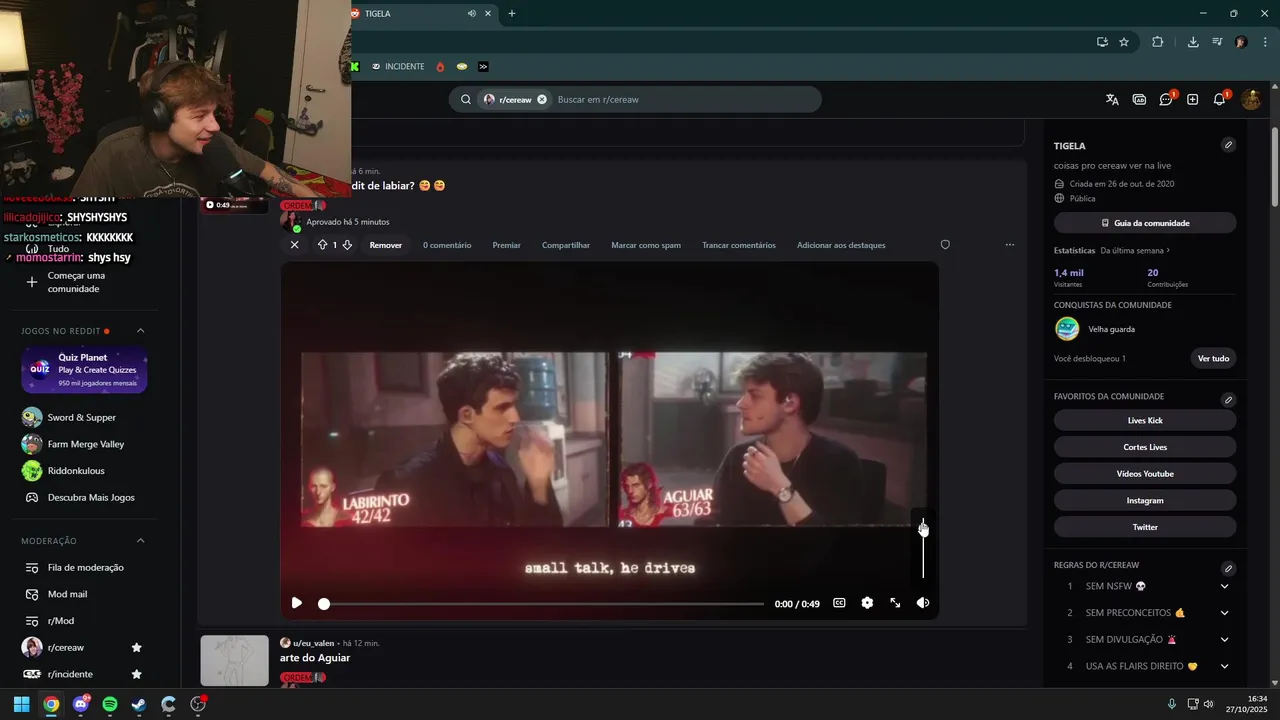Image resolution: width=1280 pixels, height=720 pixels.
Task: Open the Instagram community link
Action: (1145, 500)
